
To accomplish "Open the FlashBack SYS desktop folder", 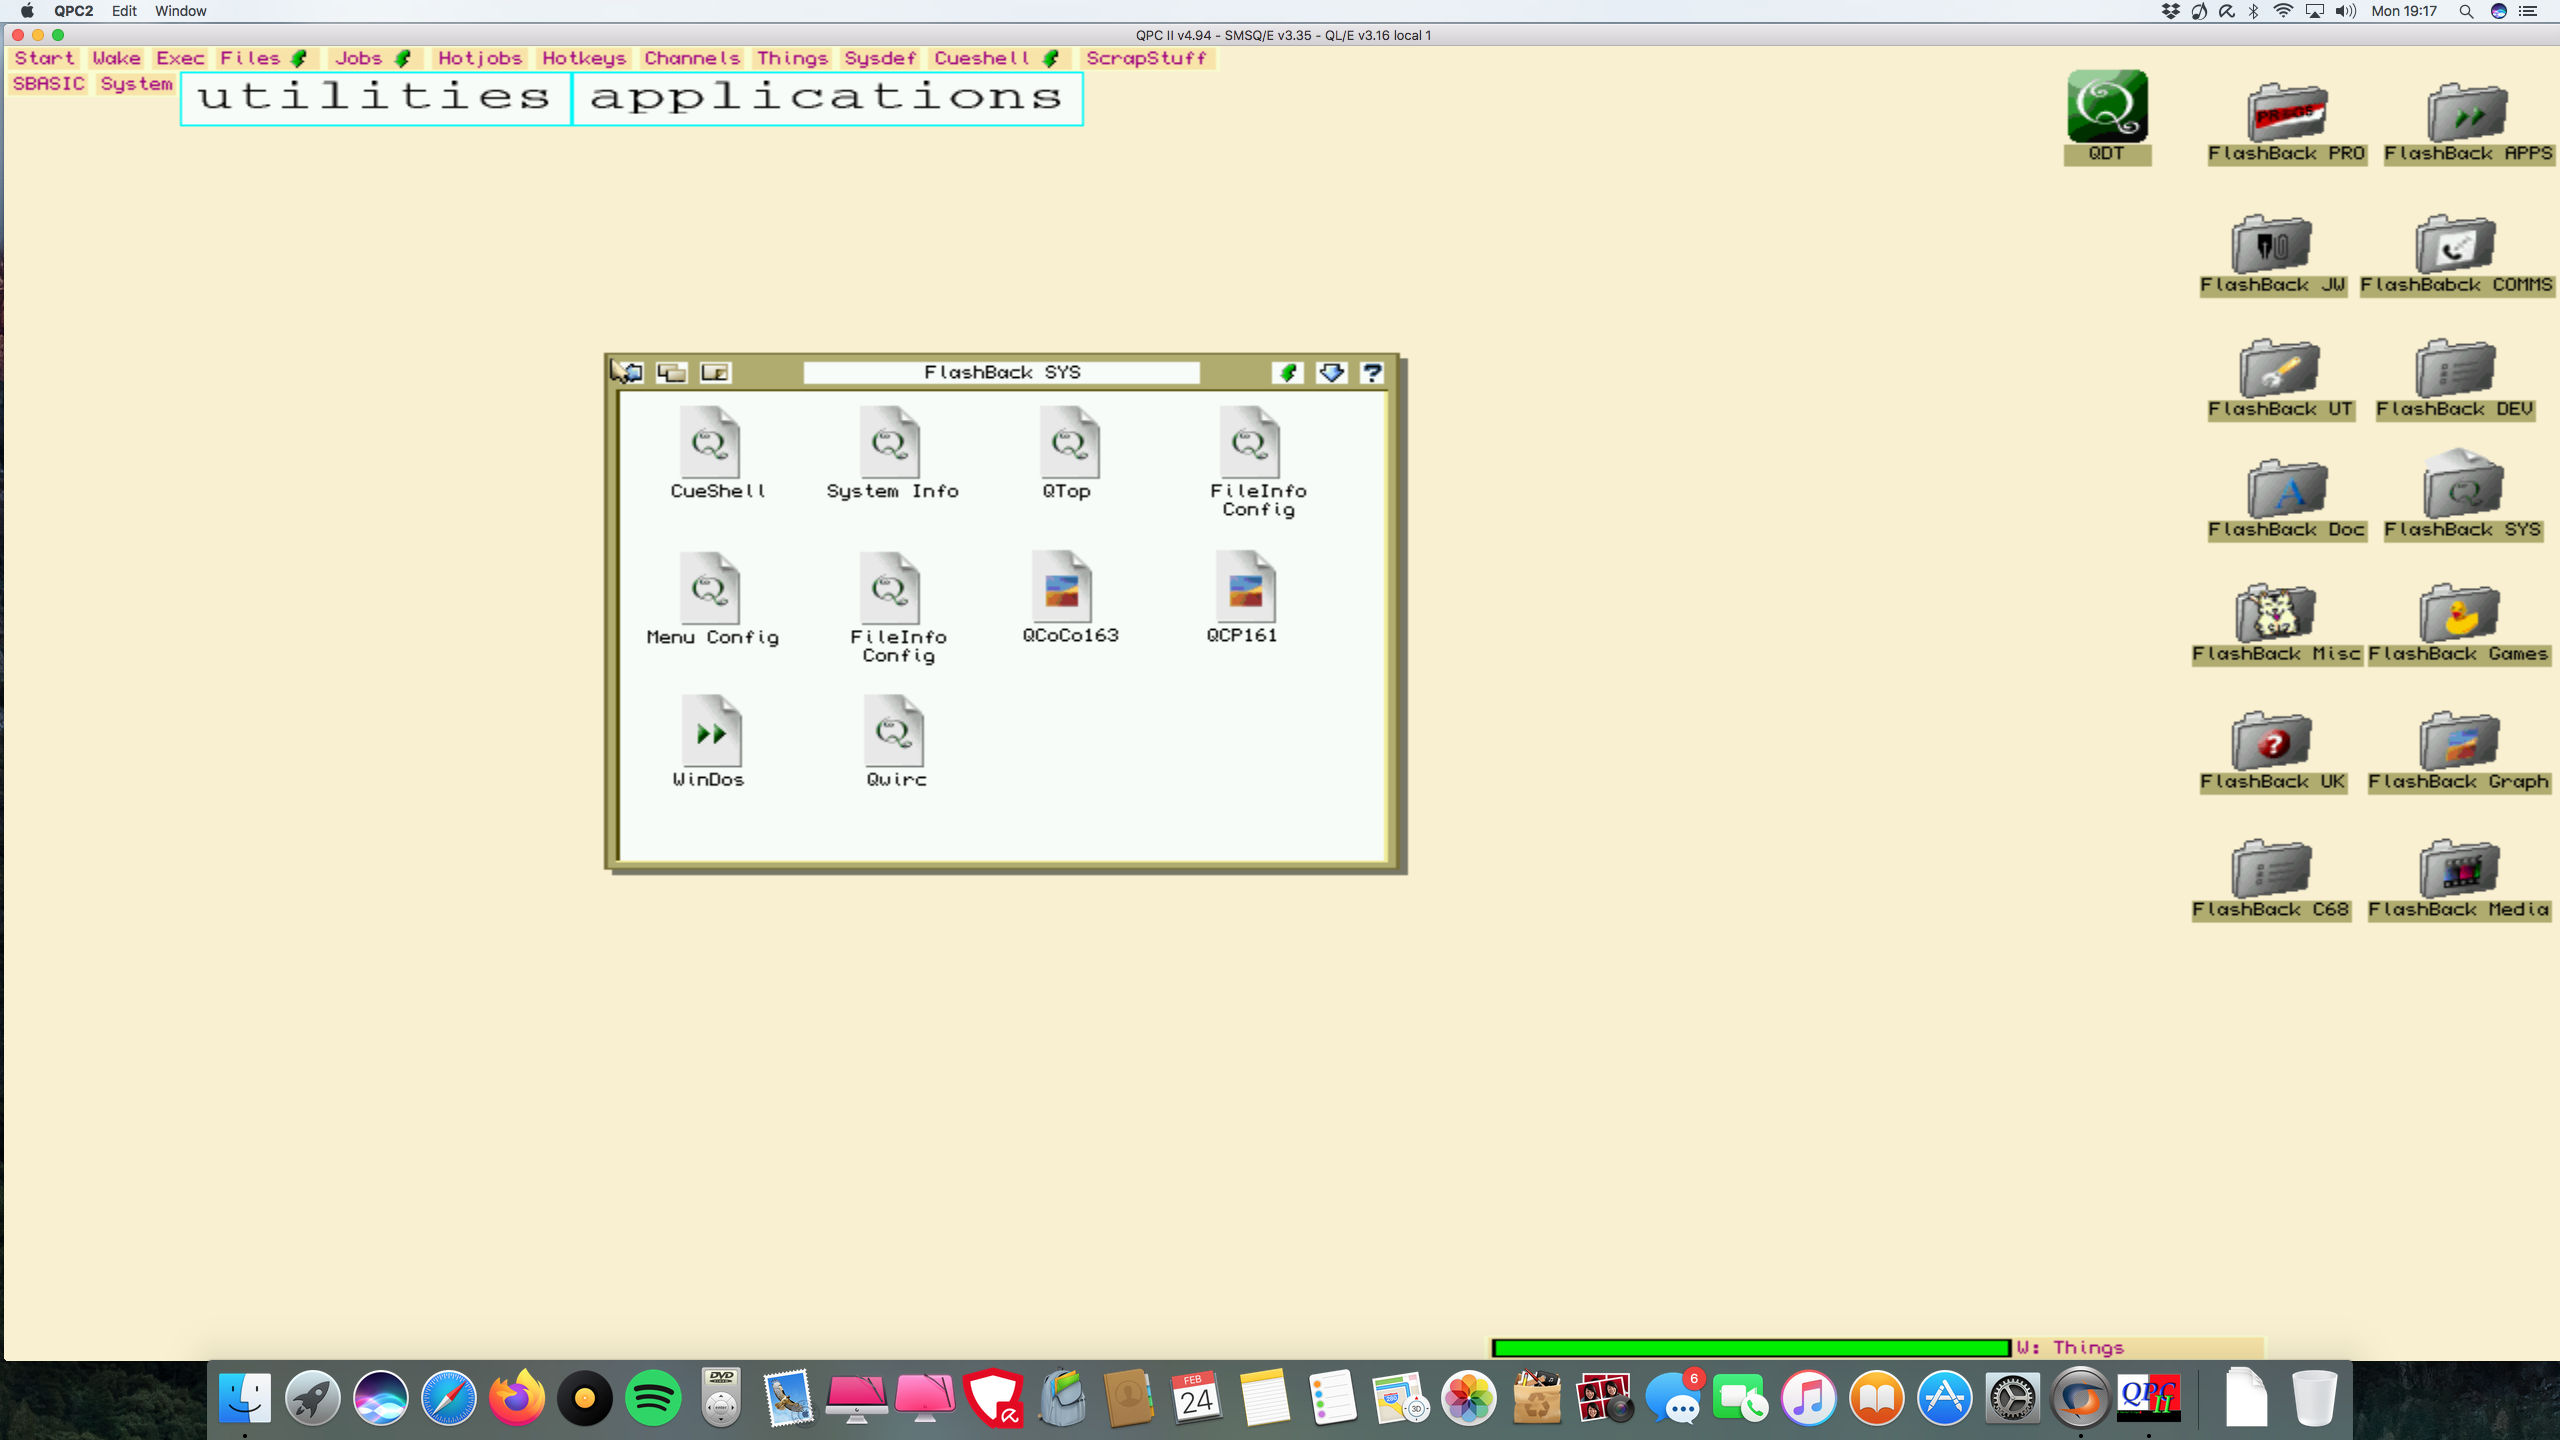I will (2463, 485).
